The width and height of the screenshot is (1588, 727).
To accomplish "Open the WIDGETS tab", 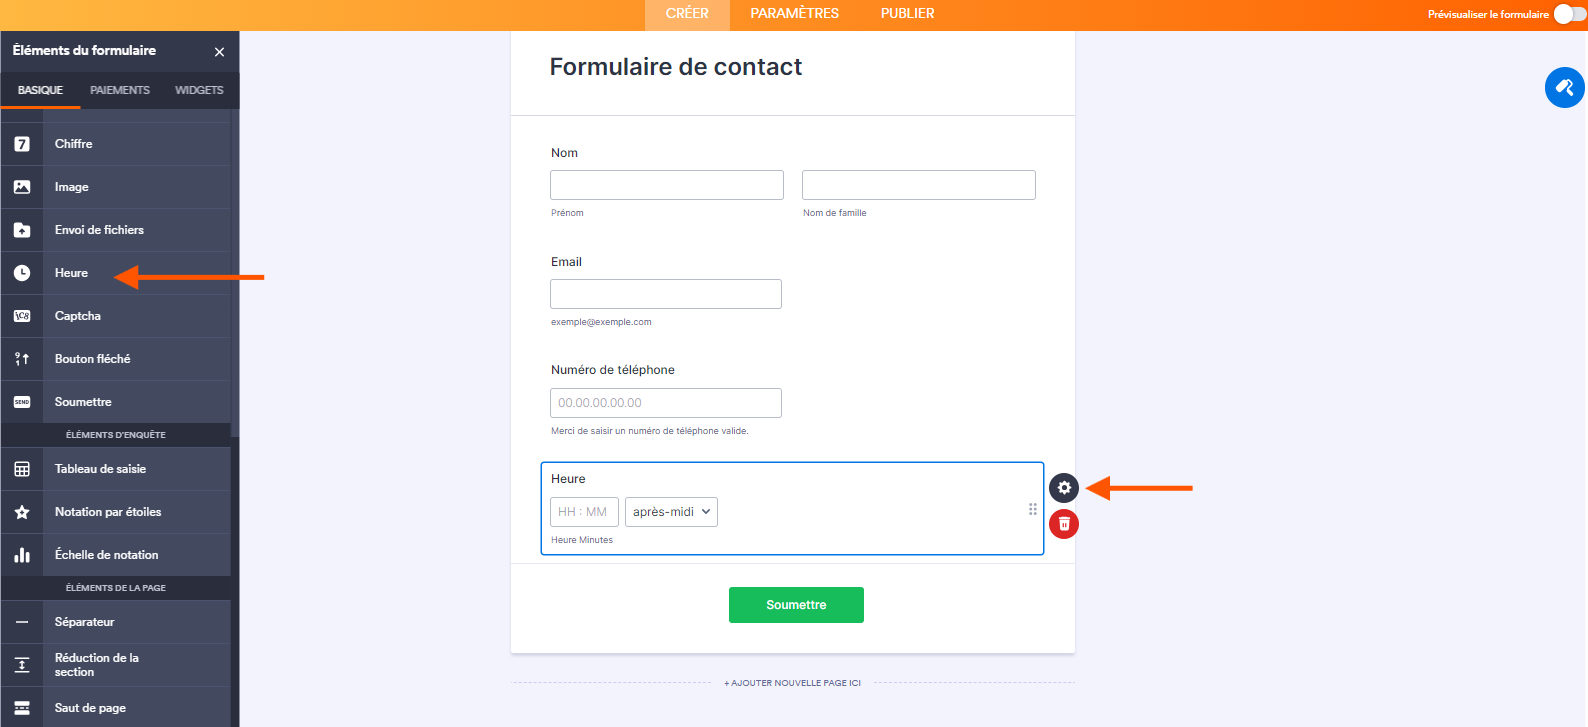I will 199,90.
